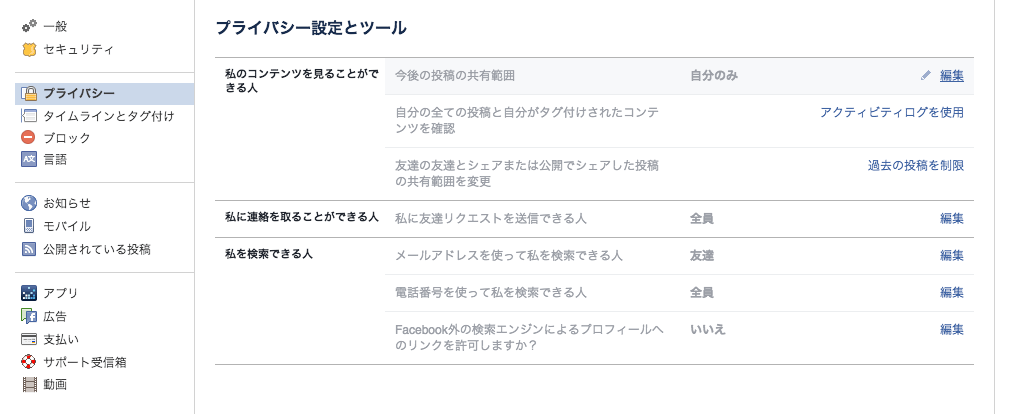The height and width of the screenshot is (414, 1012).
Task: Click the security badge icon
Action: (29, 48)
